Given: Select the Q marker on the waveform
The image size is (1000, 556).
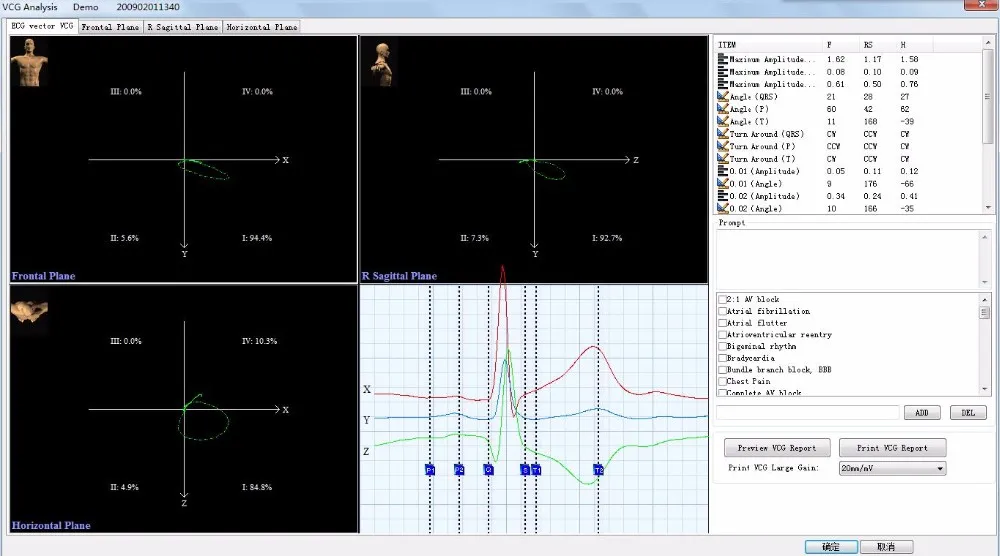Looking at the screenshot, I should click(488, 469).
